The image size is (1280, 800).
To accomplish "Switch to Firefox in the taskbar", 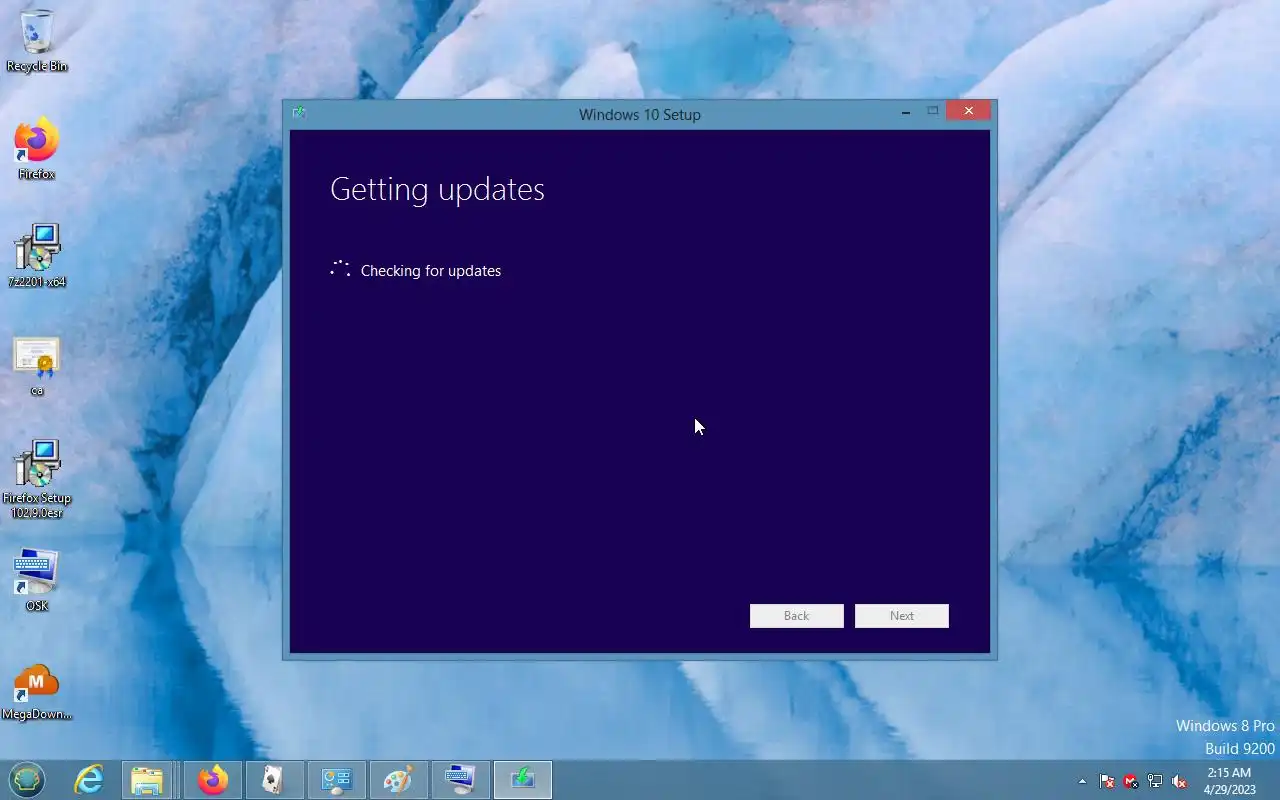I will click(212, 780).
